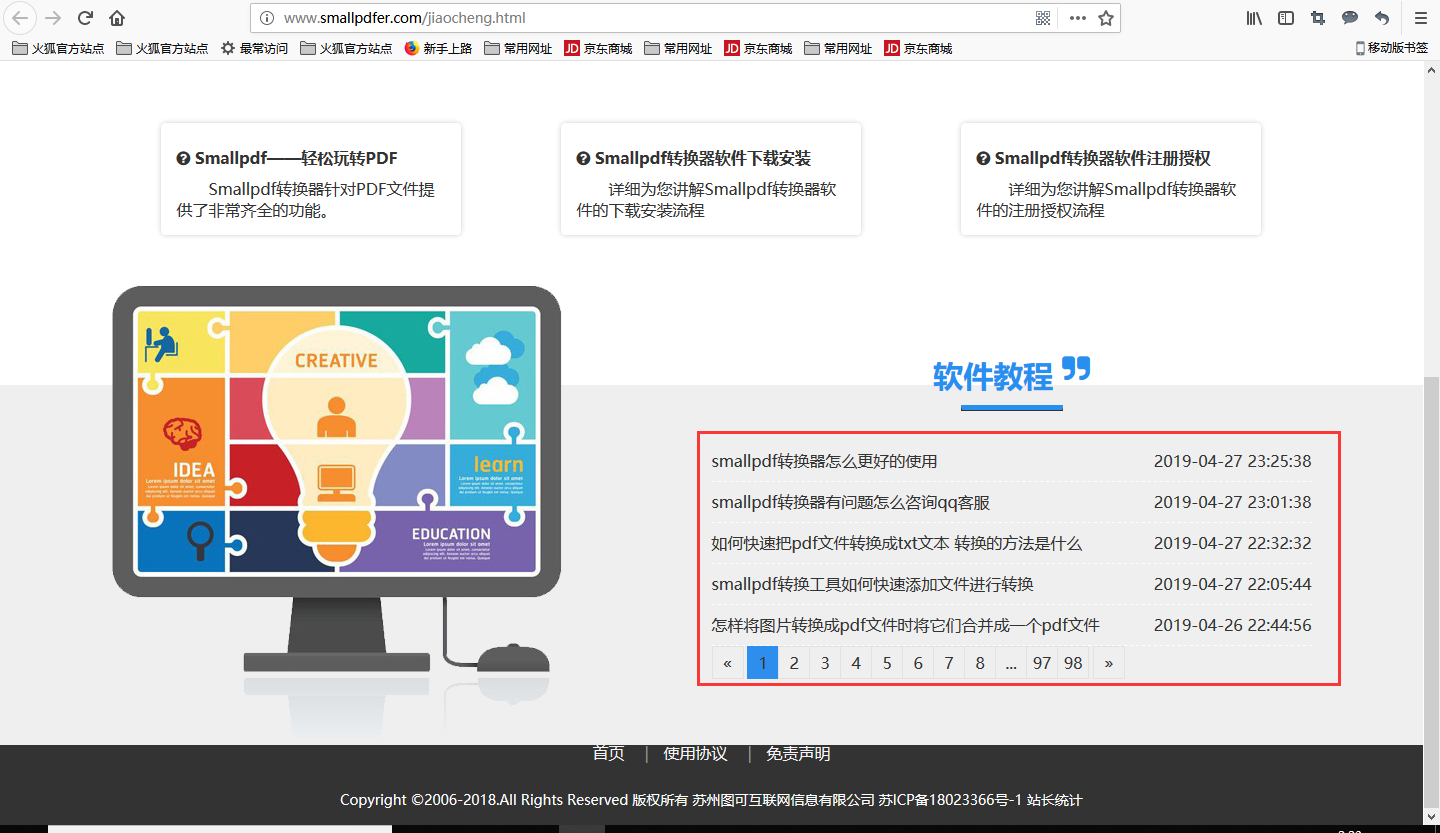Open the page actions three-dots menu
The height and width of the screenshot is (833, 1440).
(x=1077, y=18)
